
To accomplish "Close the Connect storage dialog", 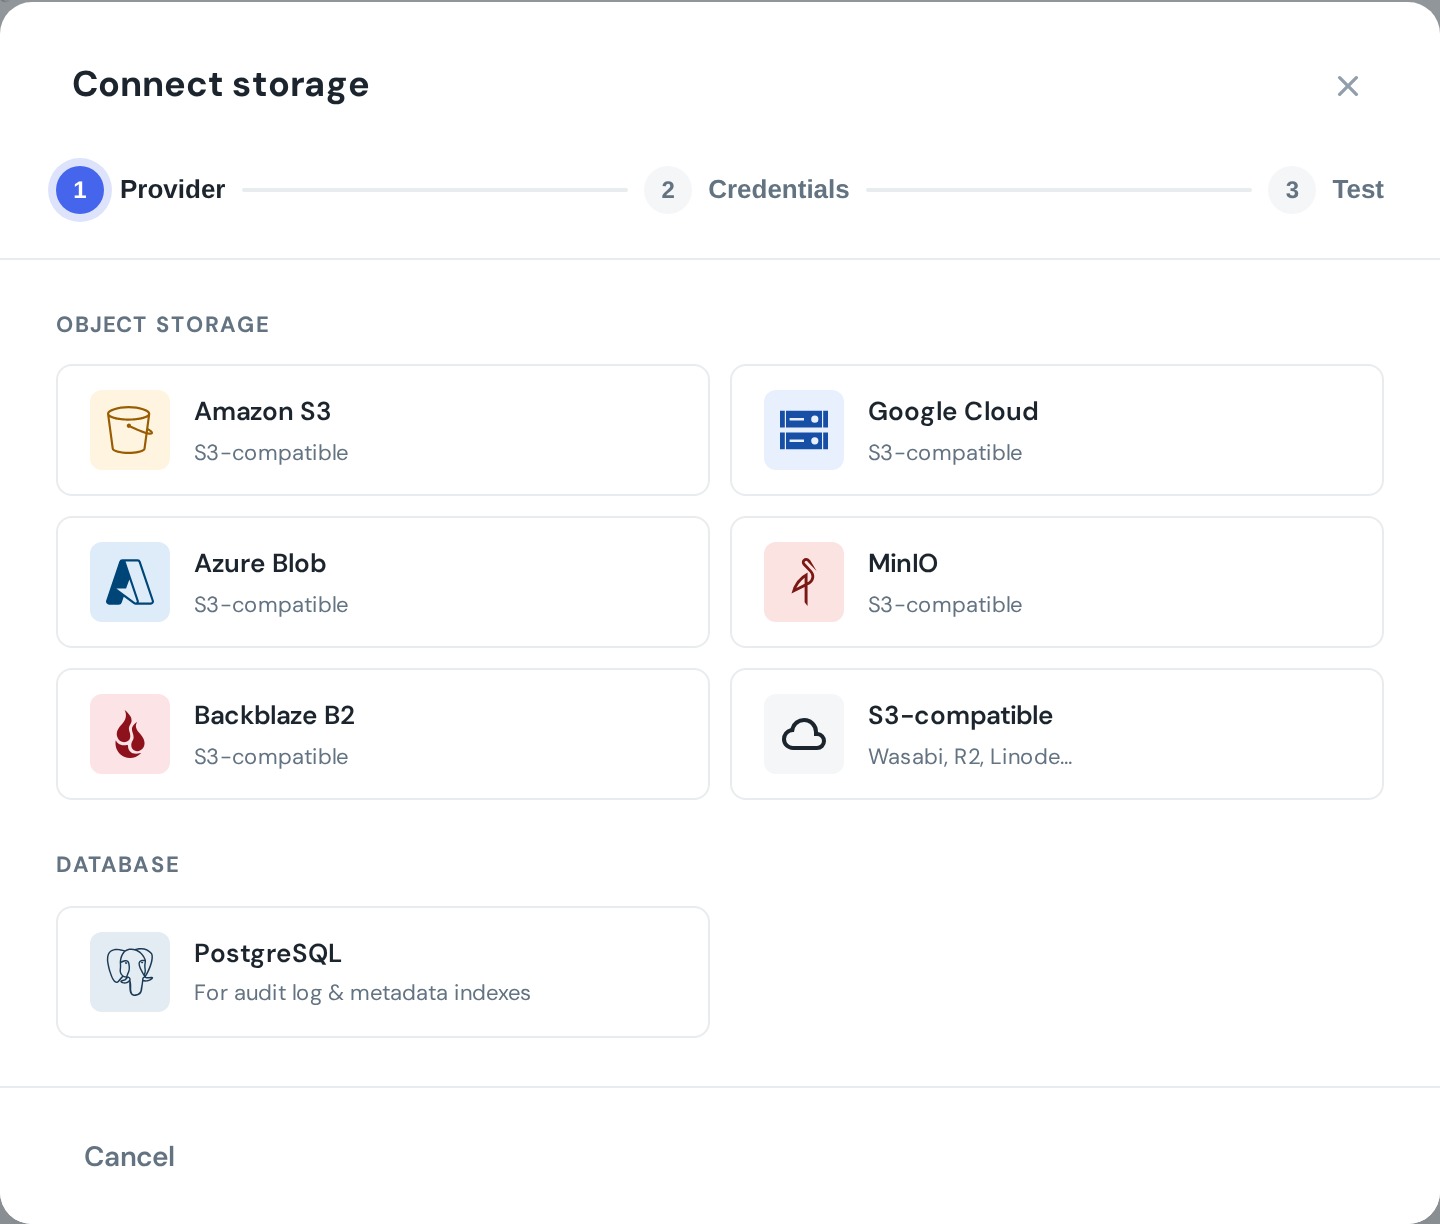I will pyautogui.click(x=1348, y=86).
